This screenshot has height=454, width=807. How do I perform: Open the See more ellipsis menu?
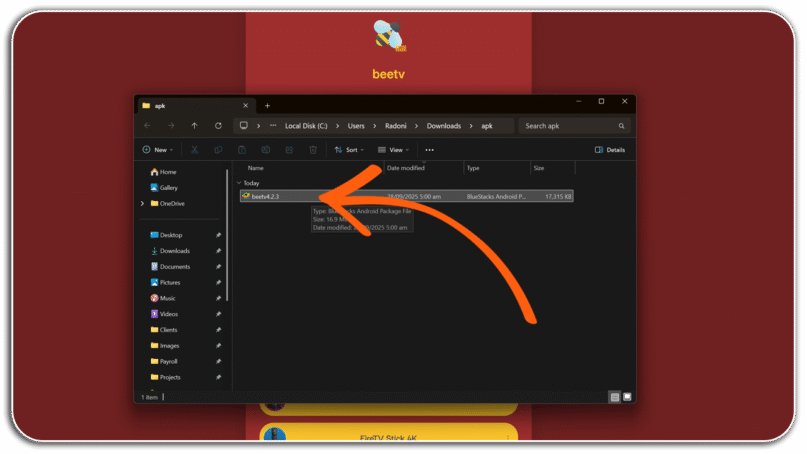[429, 150]
